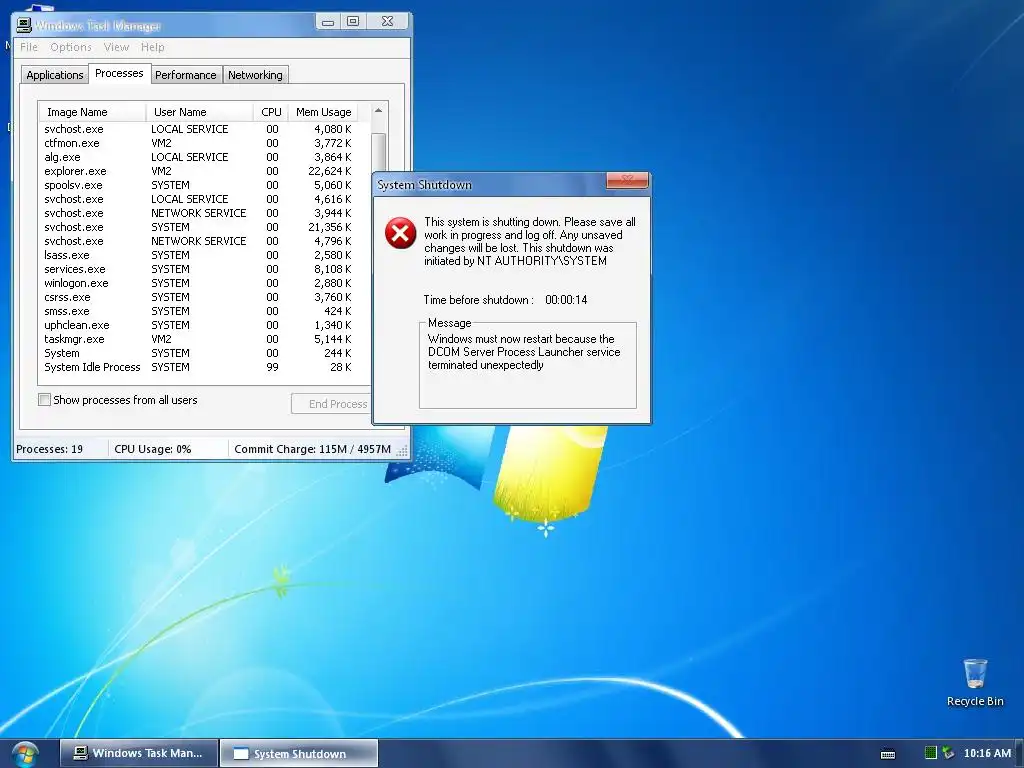Sort by Mem Usage column header
Screen dimensions: 1024x768
(x=323, y=112)
